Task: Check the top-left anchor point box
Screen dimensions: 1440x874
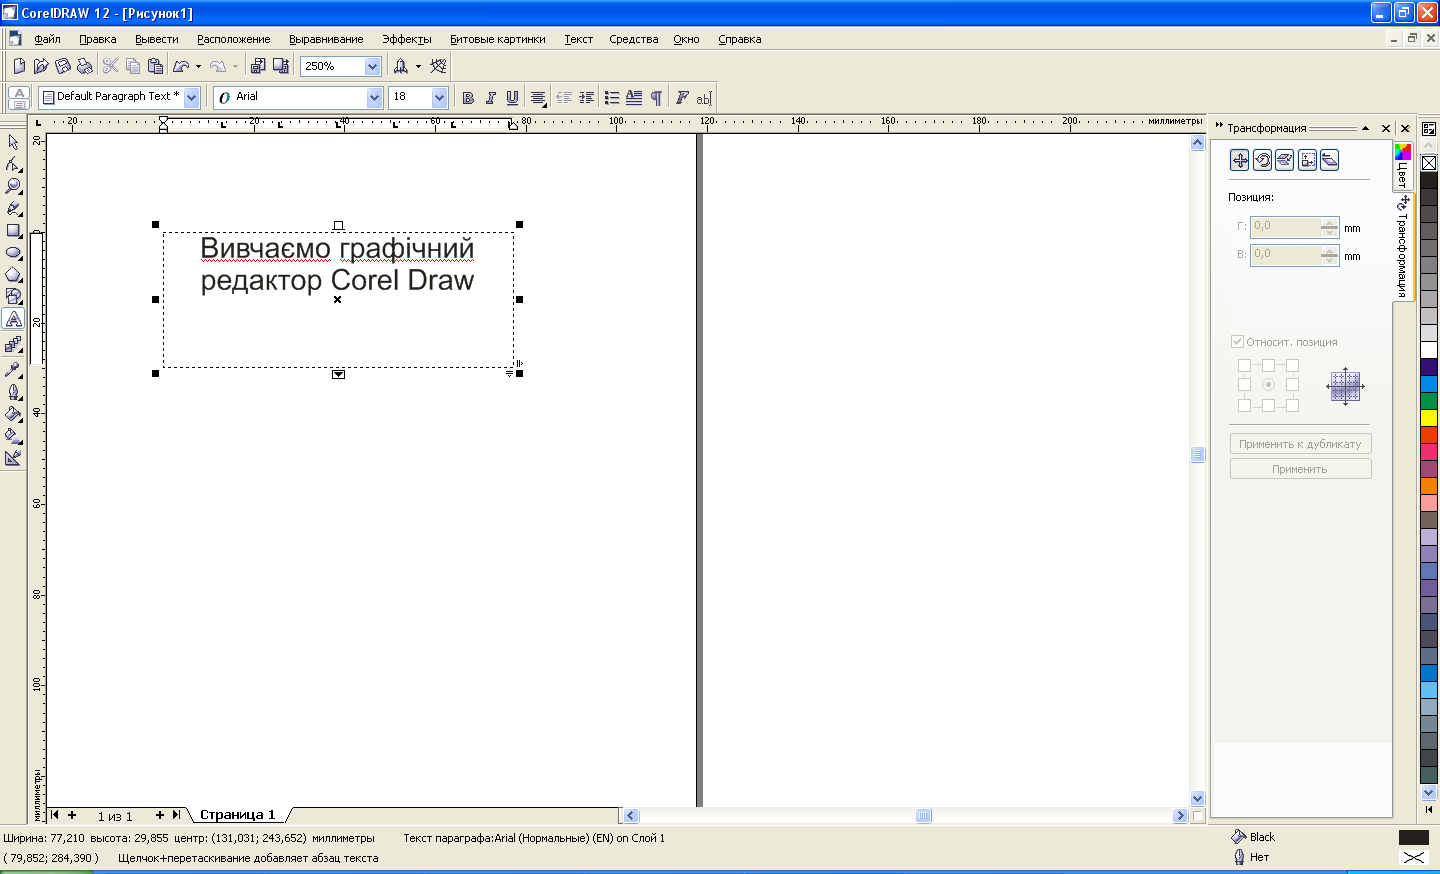Action: click(1244, 365)
